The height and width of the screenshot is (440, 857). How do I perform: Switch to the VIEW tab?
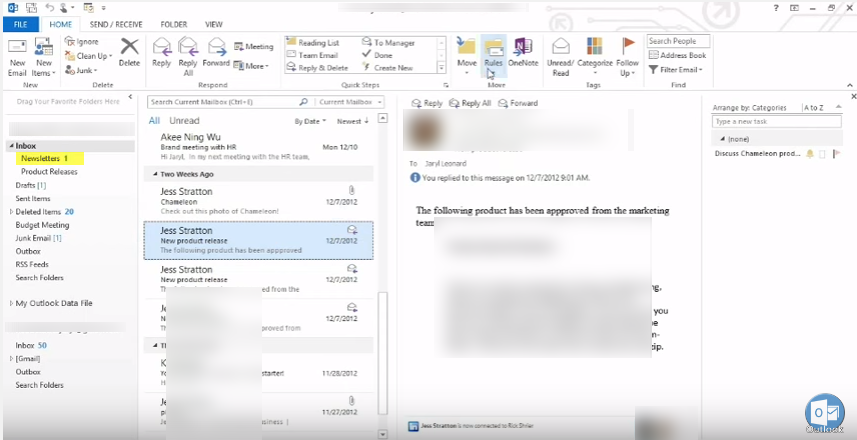coord(214,24)
